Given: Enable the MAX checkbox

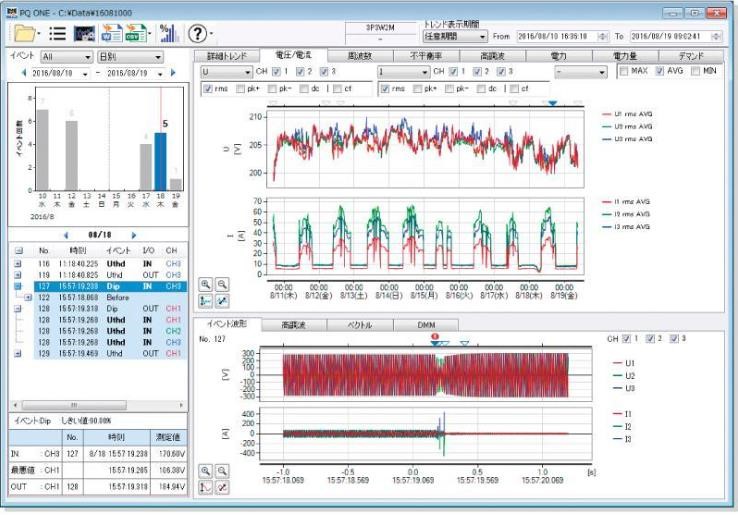Looking at the screenshot, I should (625, 72).
